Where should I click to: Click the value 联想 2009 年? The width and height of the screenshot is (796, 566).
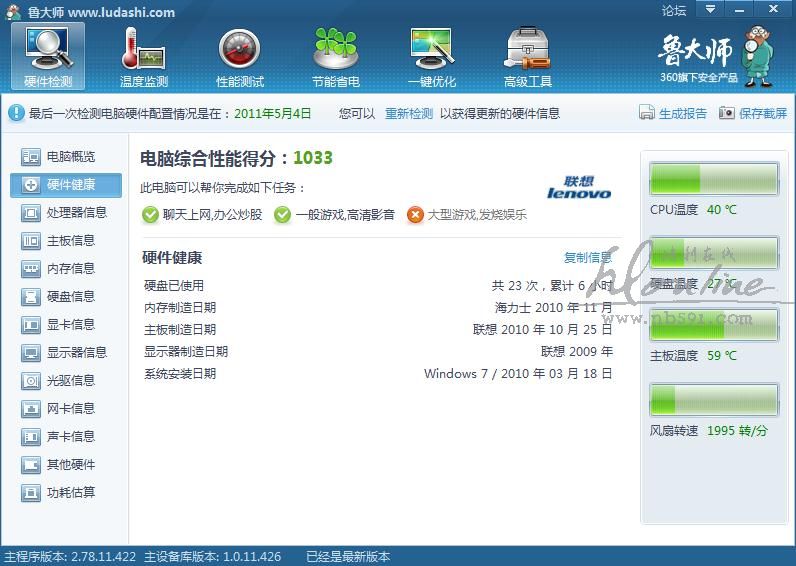coord(577,352)
